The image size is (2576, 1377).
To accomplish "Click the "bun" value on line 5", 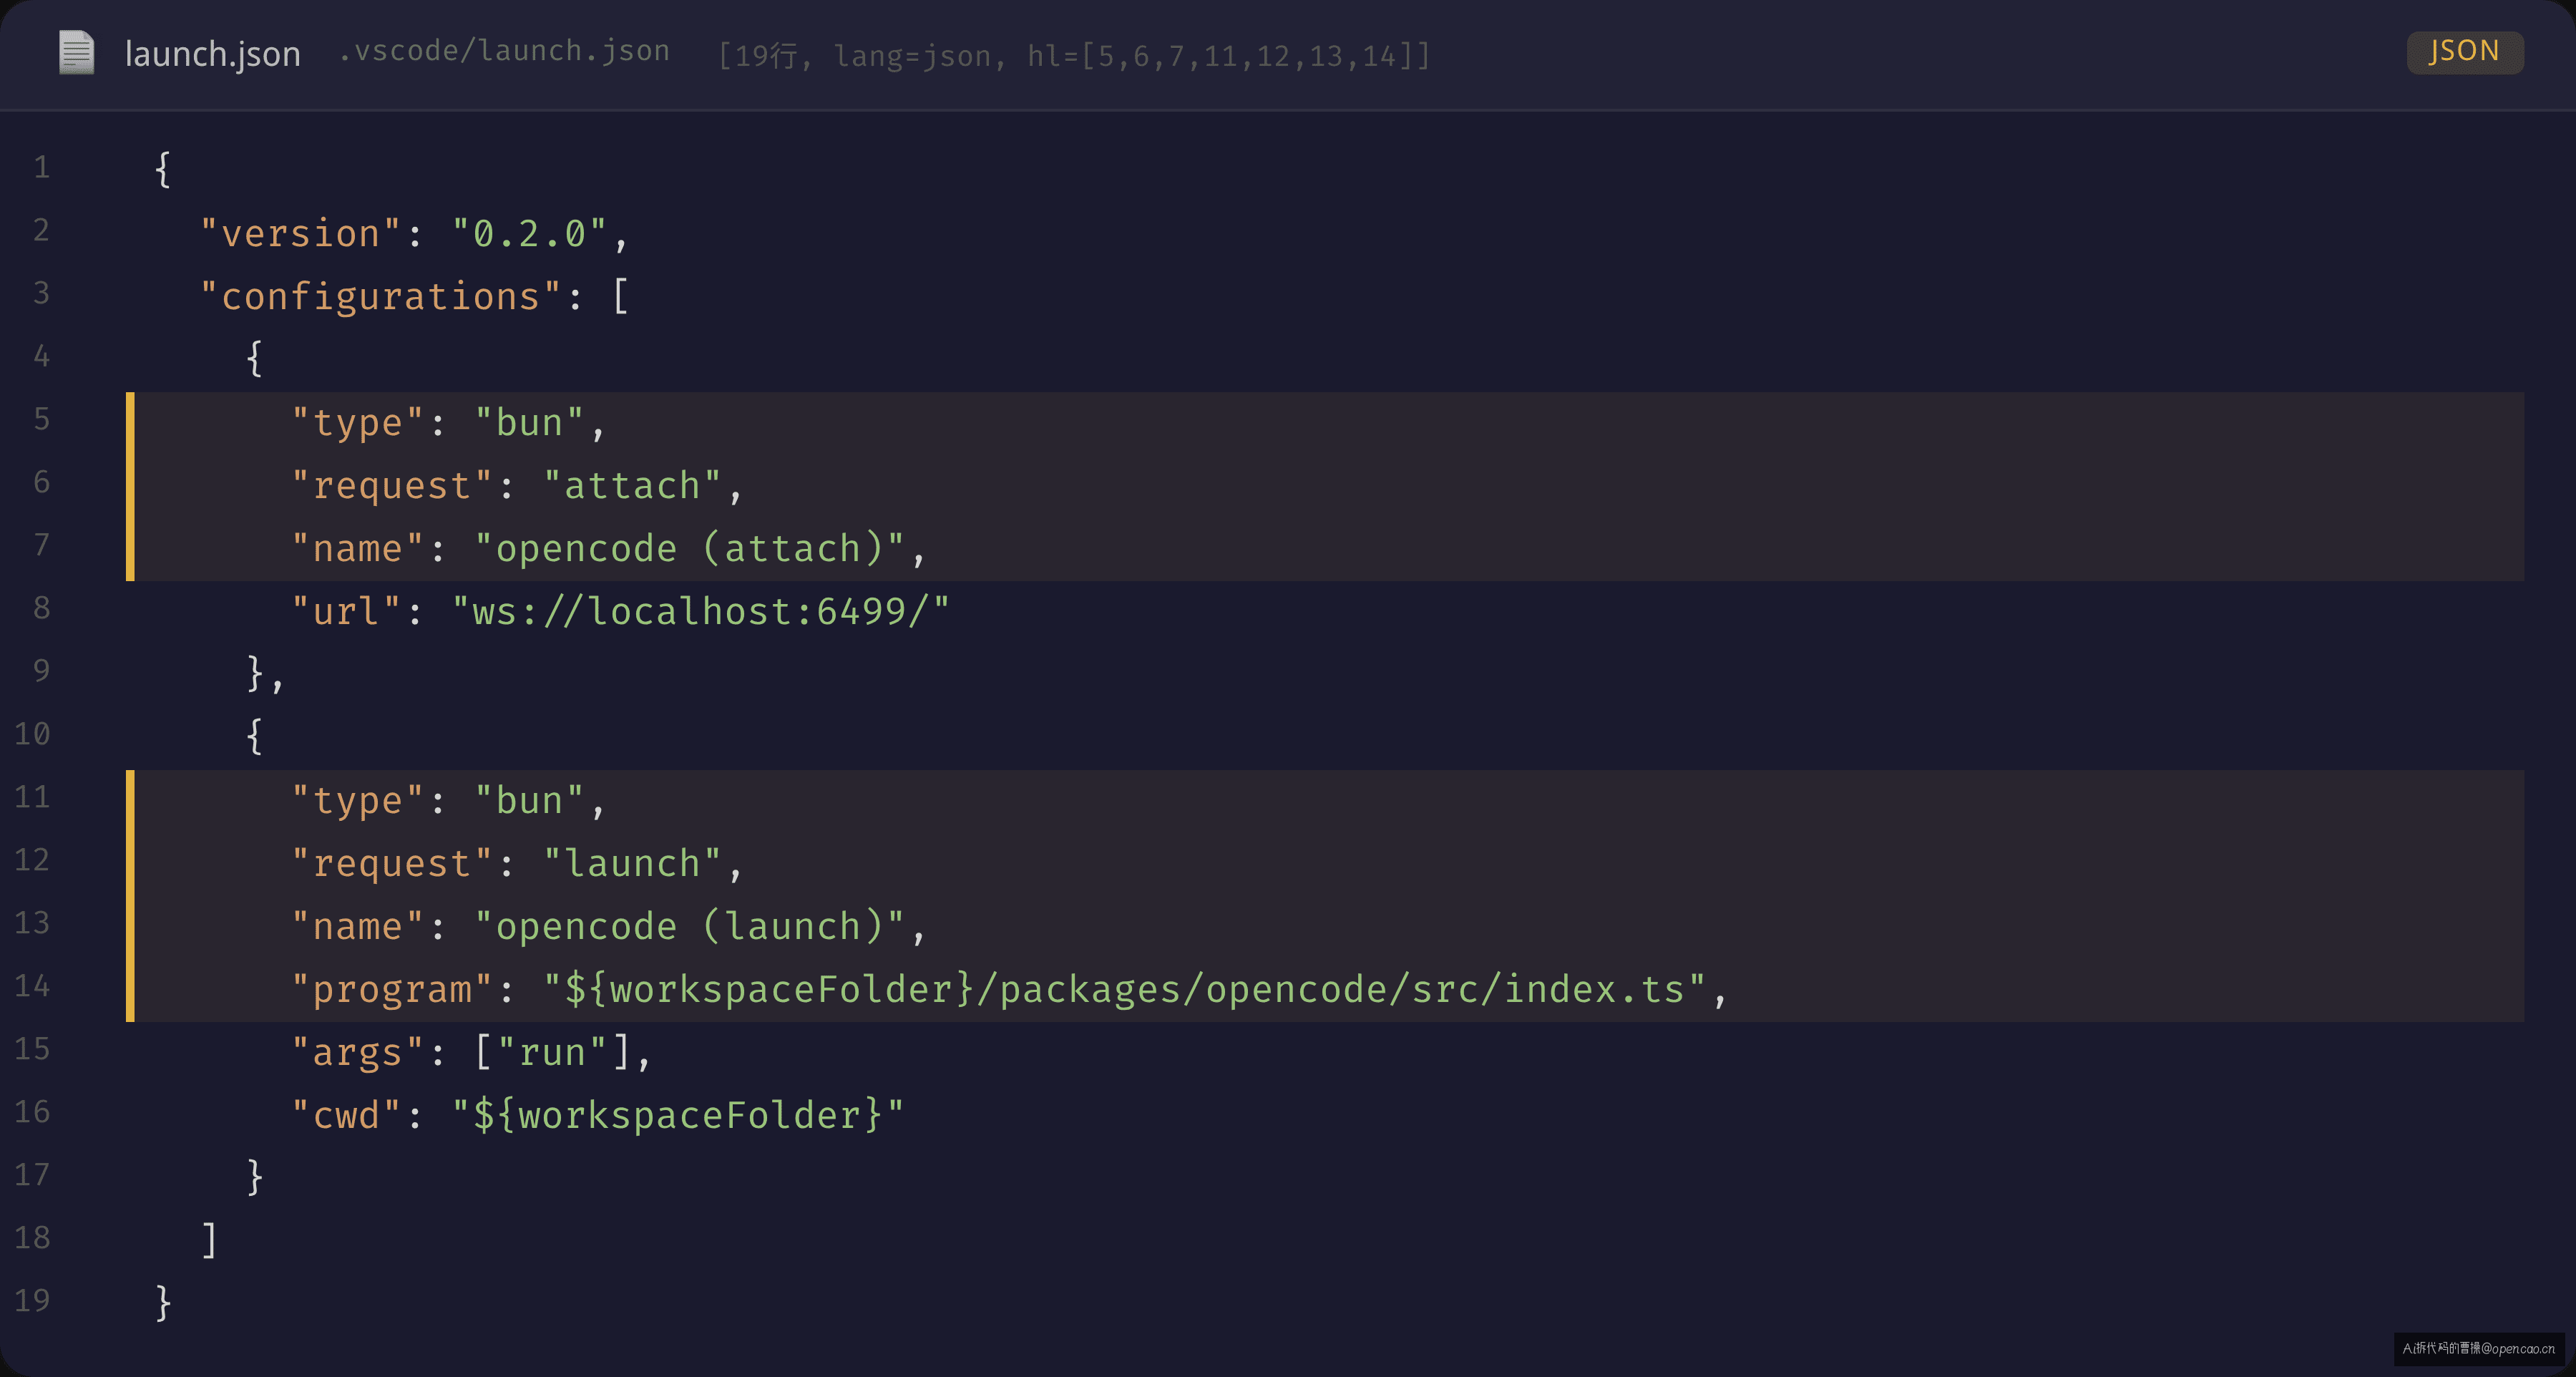I will pyautogui.click(x=529, y=423).
